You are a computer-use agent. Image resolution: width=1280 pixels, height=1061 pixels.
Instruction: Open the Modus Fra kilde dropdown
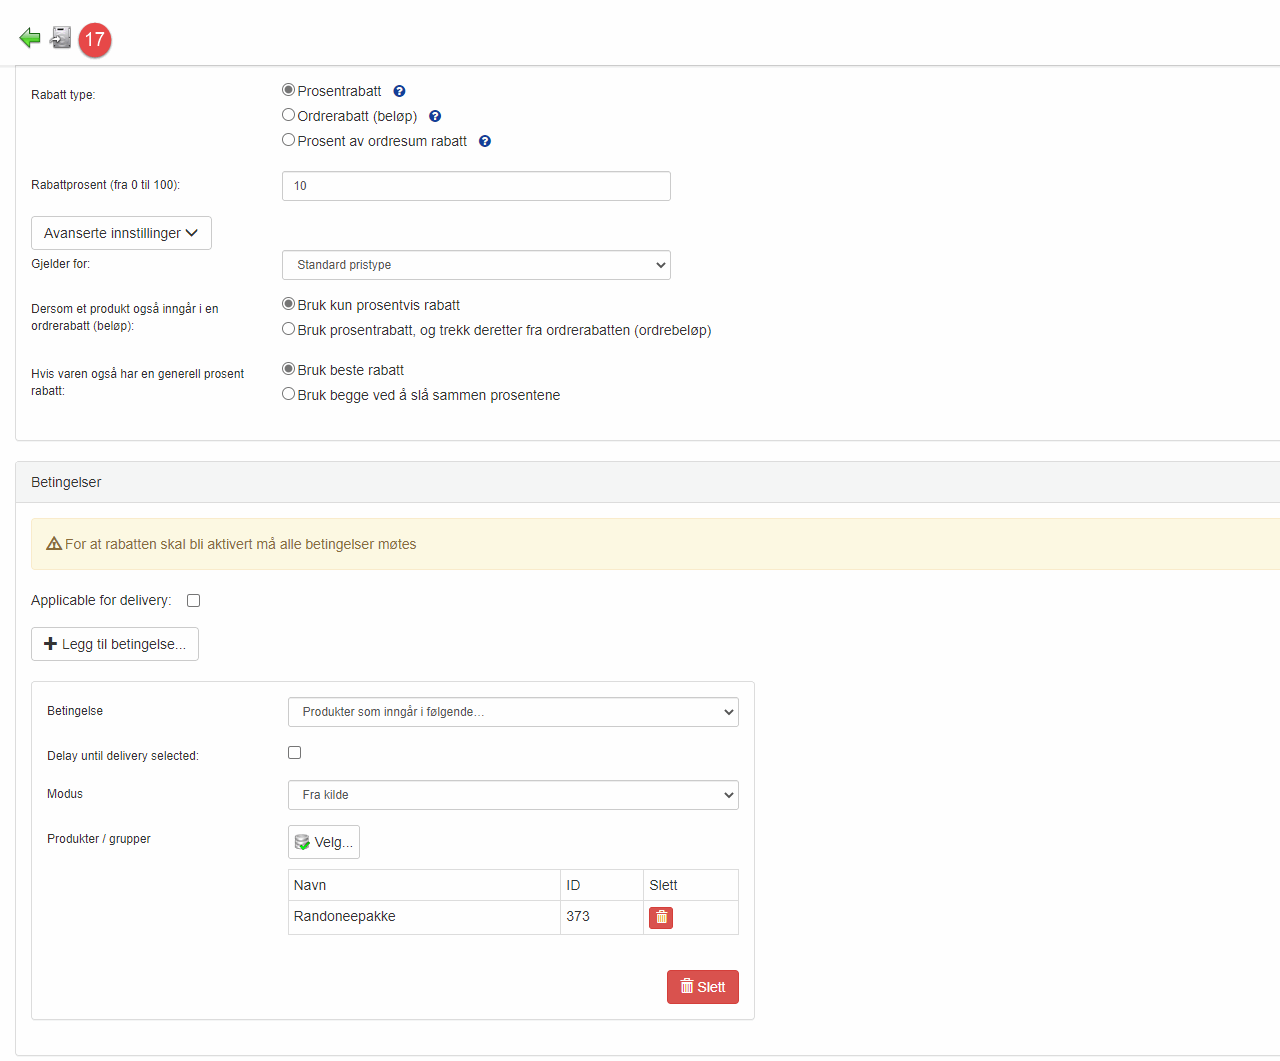[x=513, y=795]
